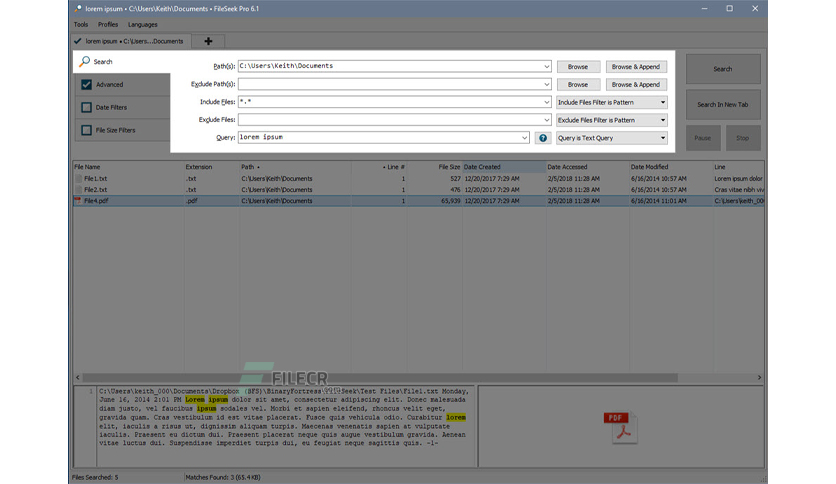This screenshot has width=836, height=484.
Task: Click the large PDF preview icon
Action: [x=621, y=427]
